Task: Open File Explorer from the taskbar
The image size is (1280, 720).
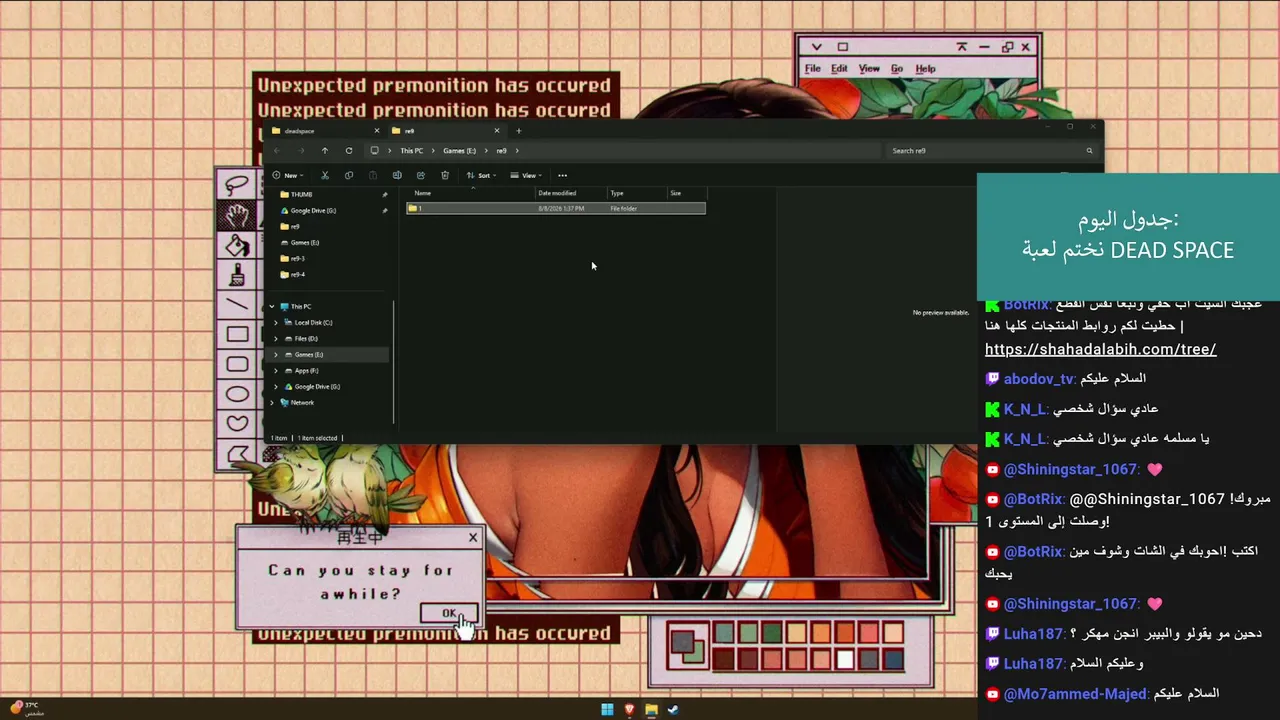Action: pos(651,710)
